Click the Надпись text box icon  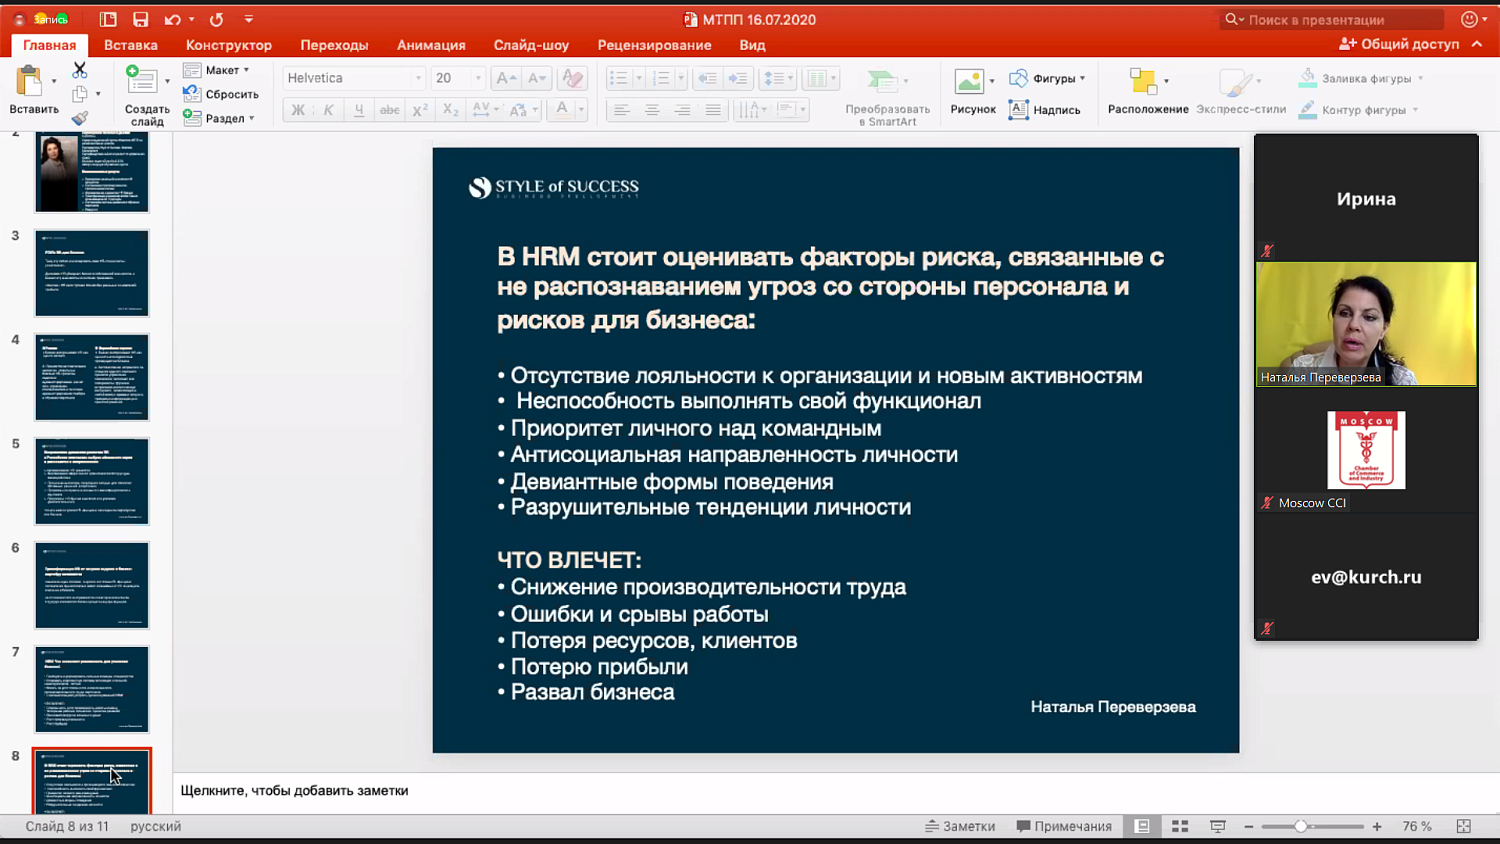tap(1018, 110)
